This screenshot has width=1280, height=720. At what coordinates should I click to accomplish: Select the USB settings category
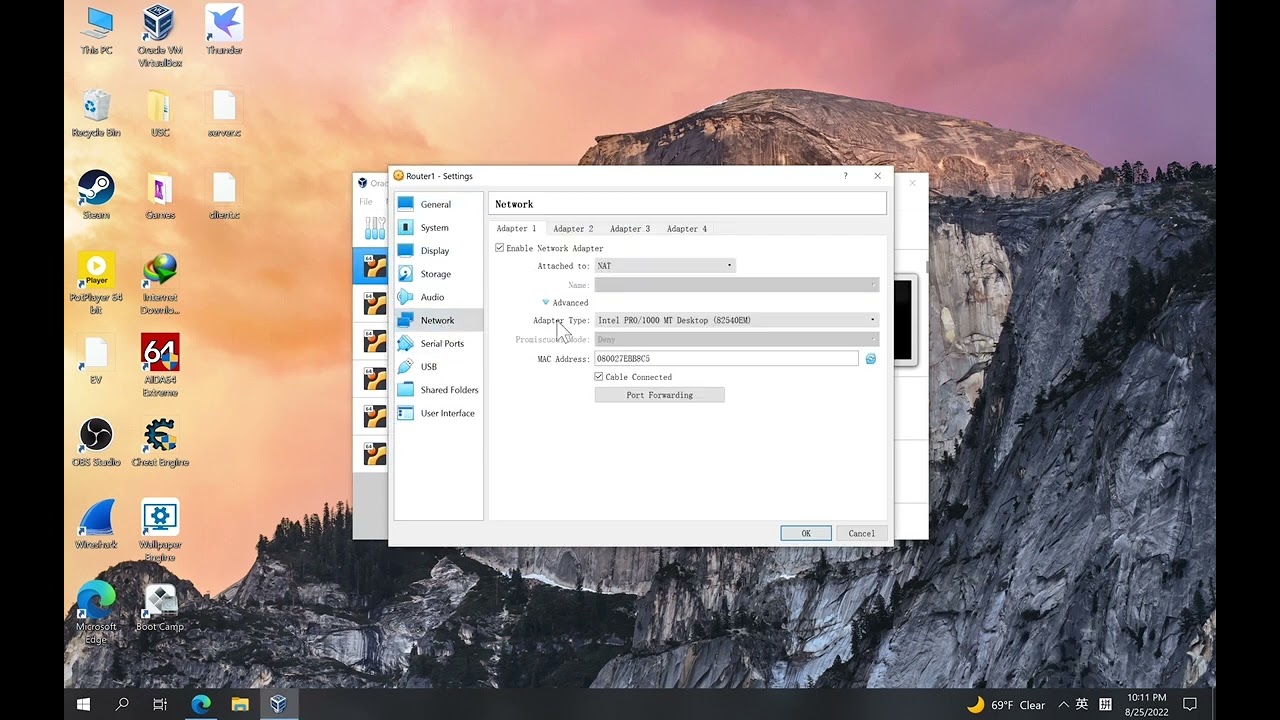438,367
